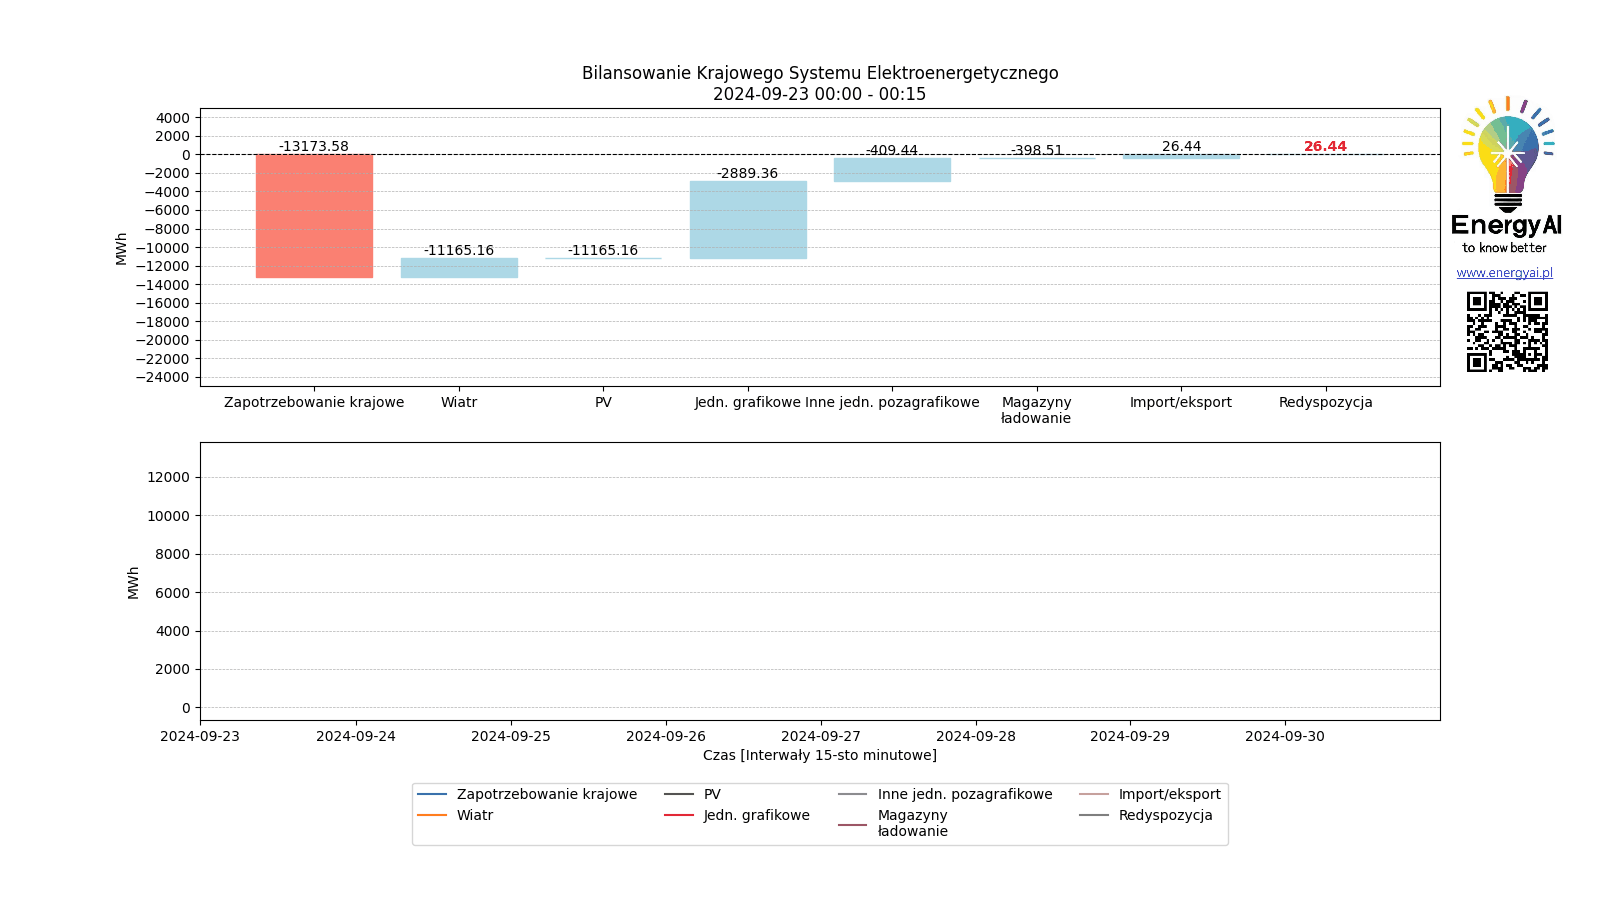This screenshot has width=1600, height=900.
Task: Click the Import/eksport bar
Action: 1181,157
